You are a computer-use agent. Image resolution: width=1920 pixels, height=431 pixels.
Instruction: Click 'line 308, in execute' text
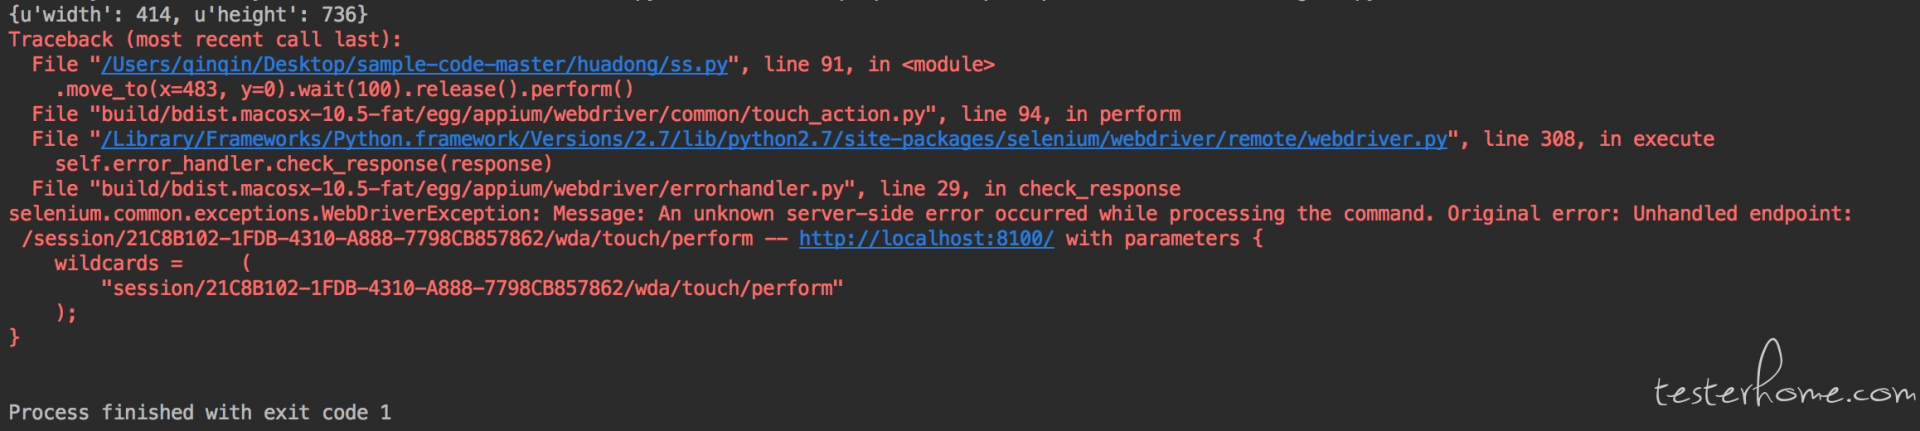pyautogui.click(x=1598, y=139)
